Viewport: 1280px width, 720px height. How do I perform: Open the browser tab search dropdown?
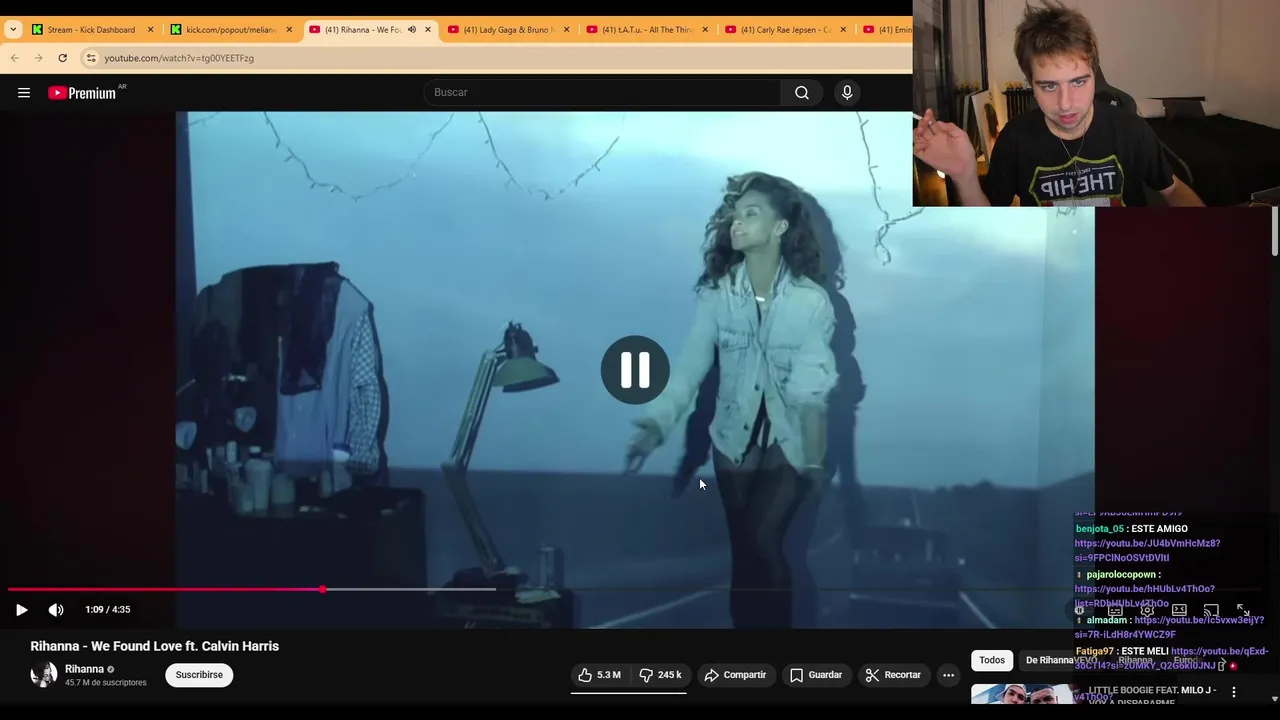tap(13, 30)
